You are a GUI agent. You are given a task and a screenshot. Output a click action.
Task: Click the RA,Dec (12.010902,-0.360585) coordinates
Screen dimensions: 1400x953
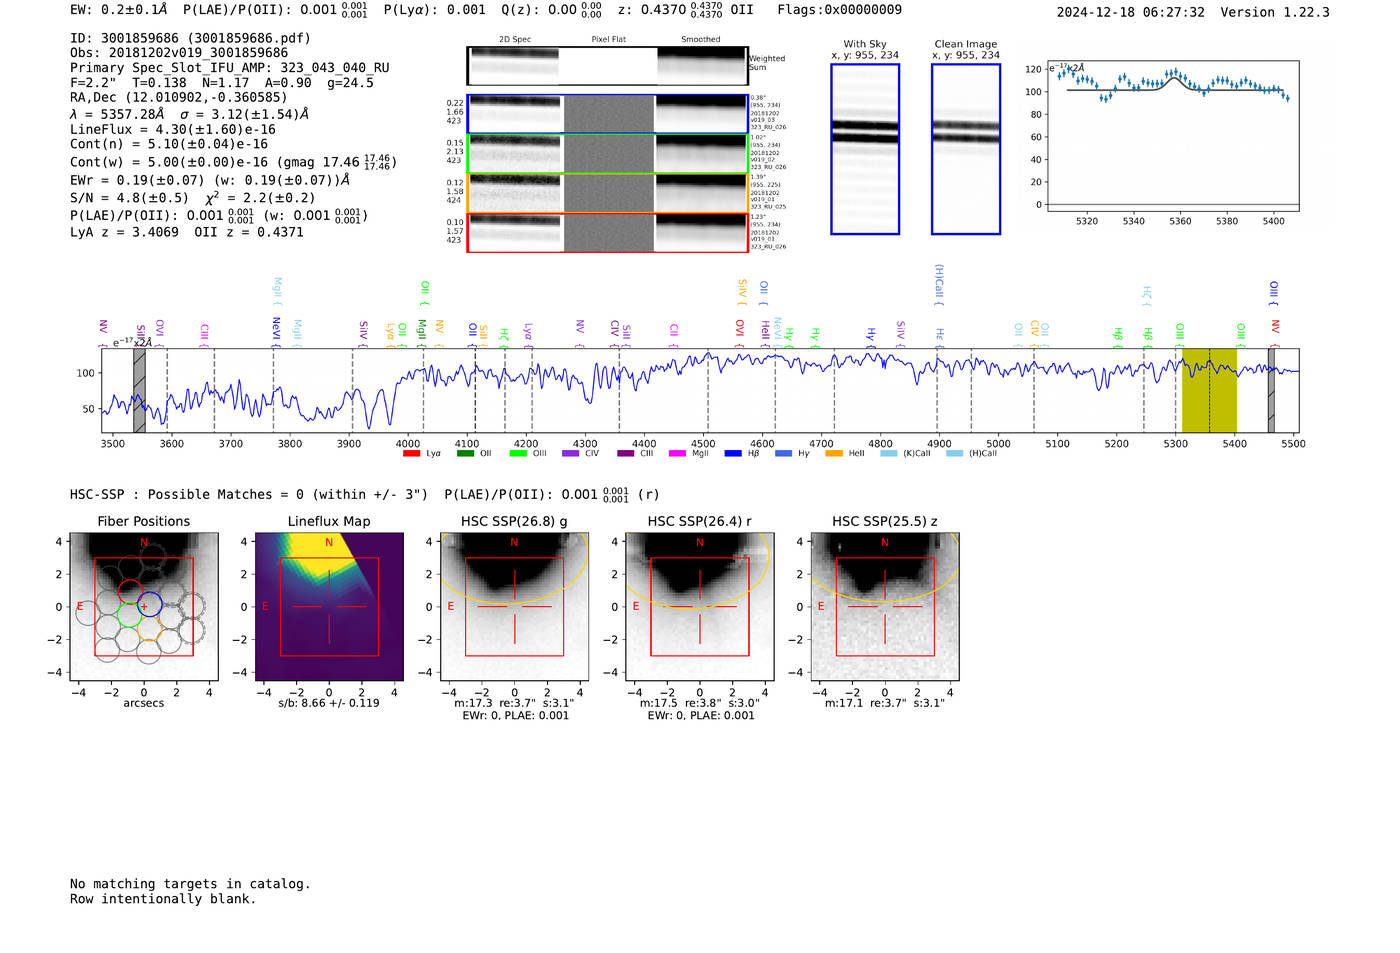click(x=179, y=97)
